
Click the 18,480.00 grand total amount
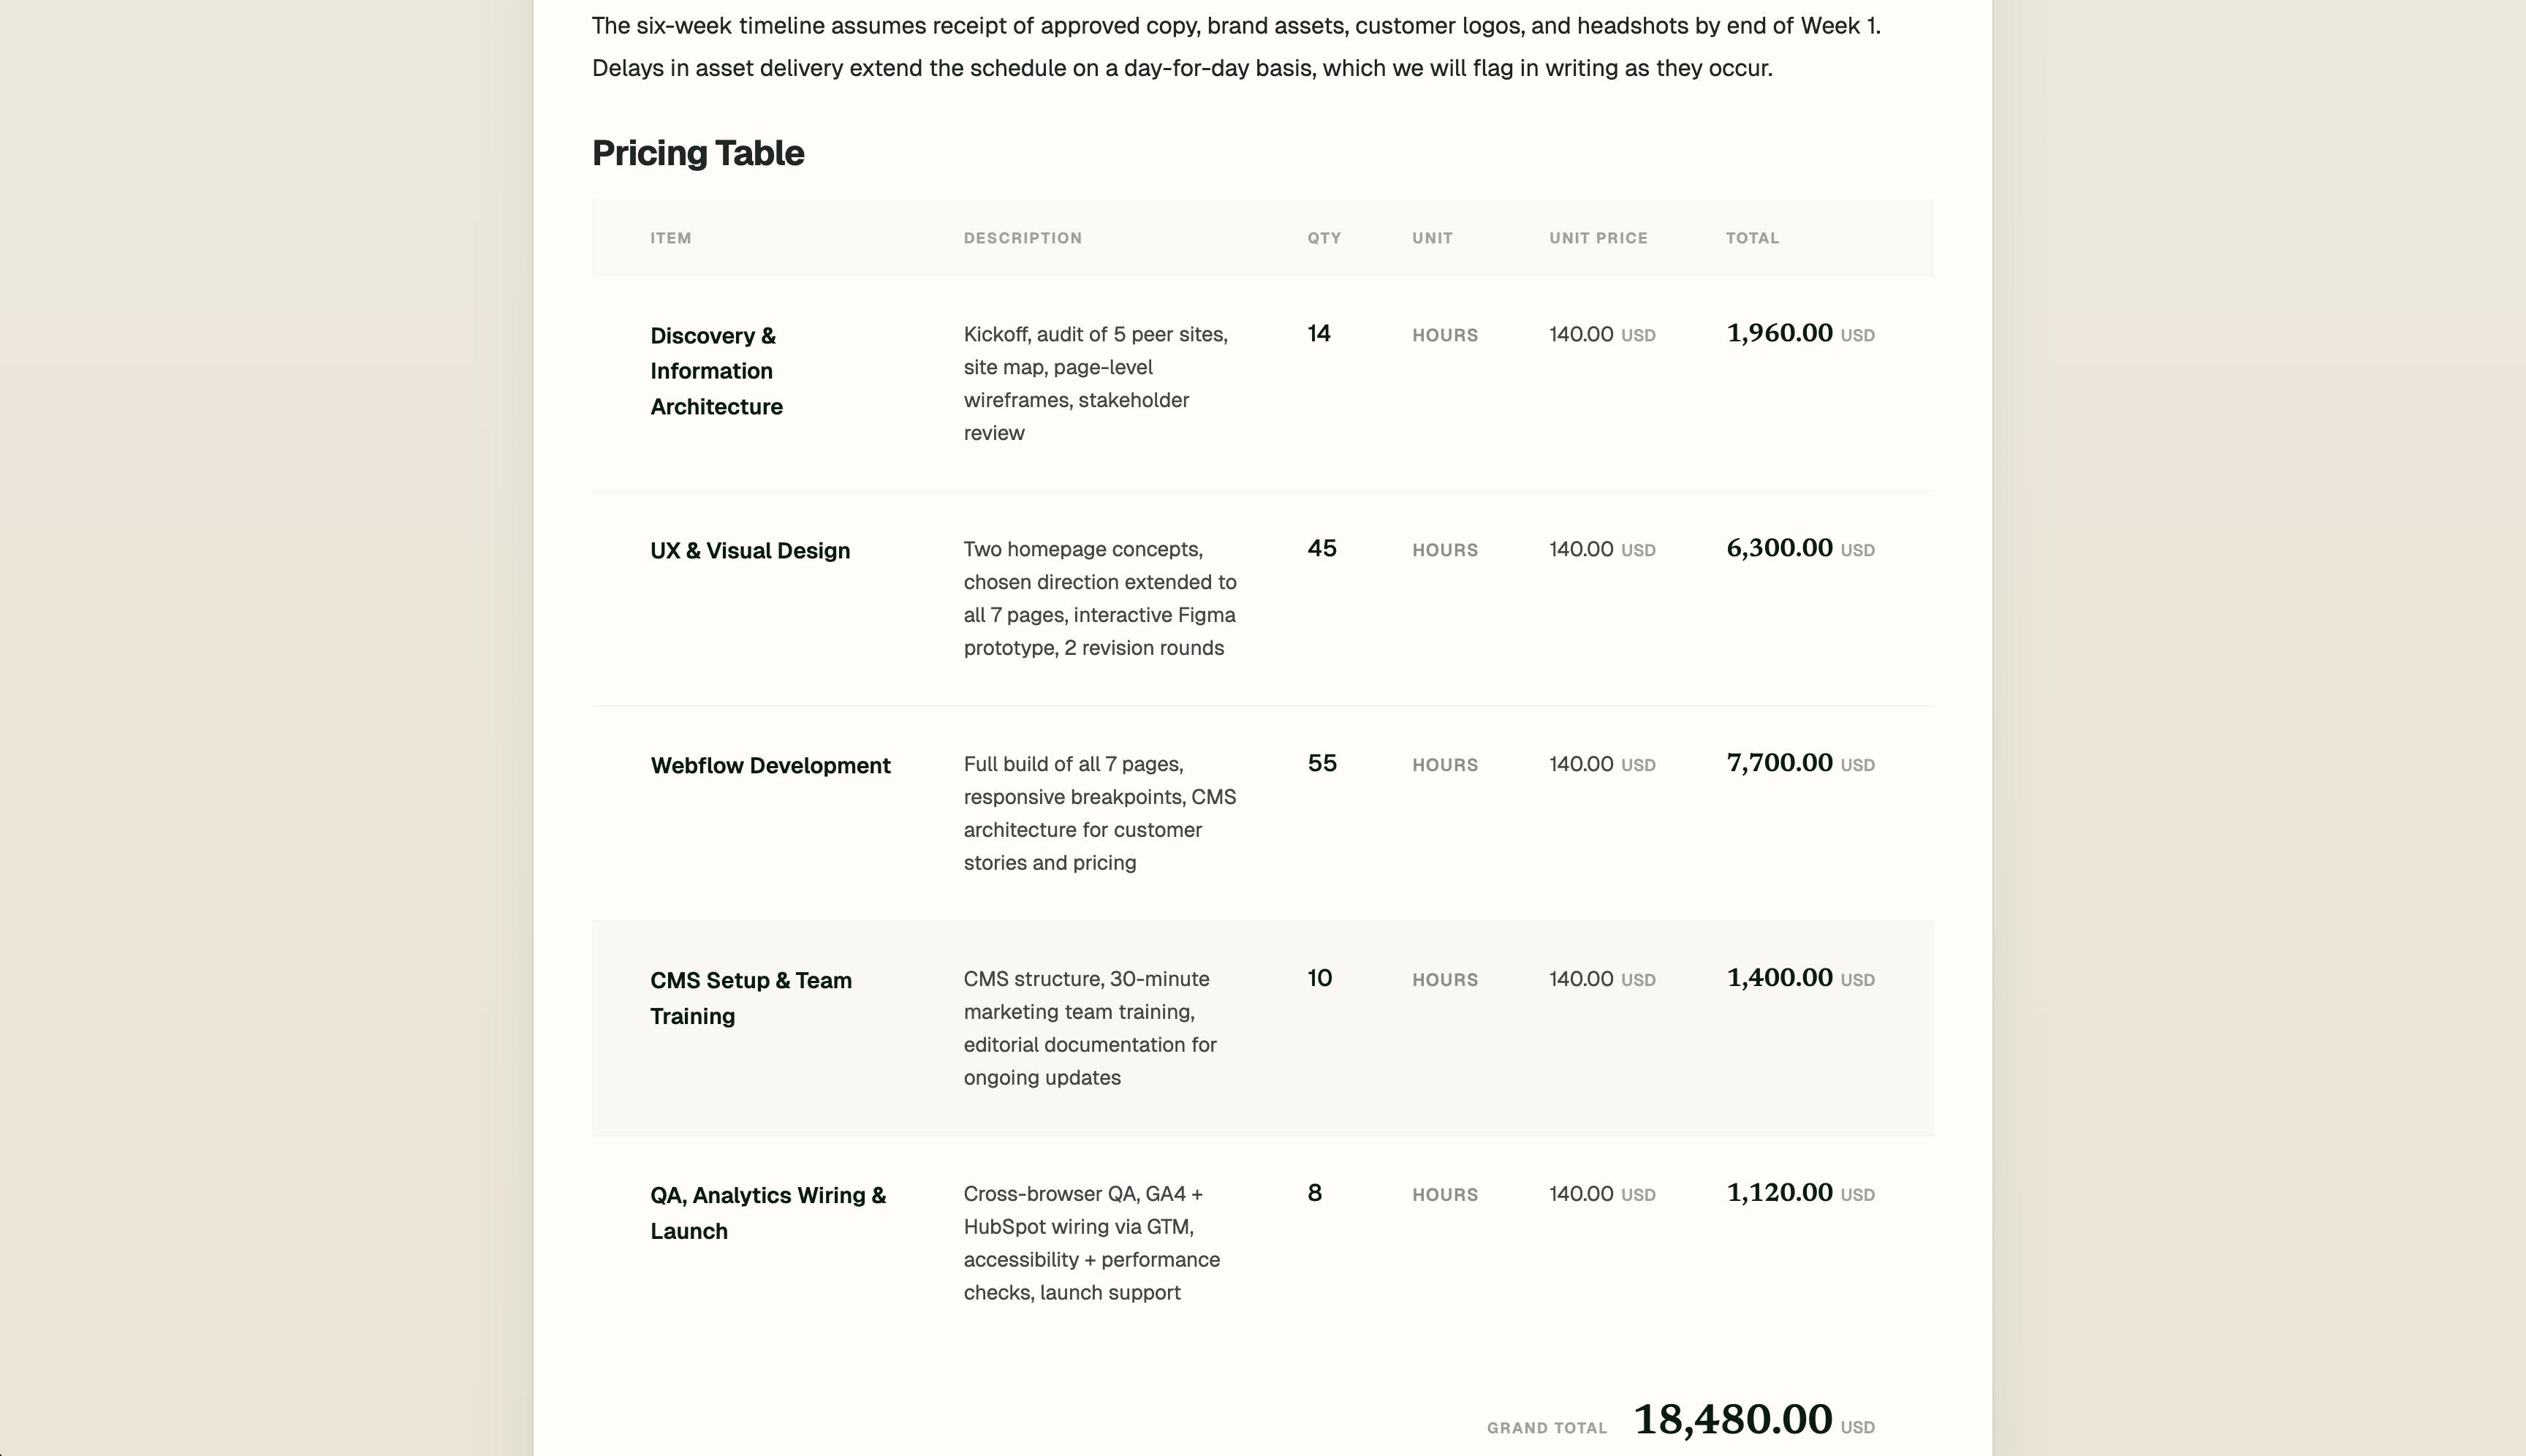pyautogui.click(x=1732, y=1420)
